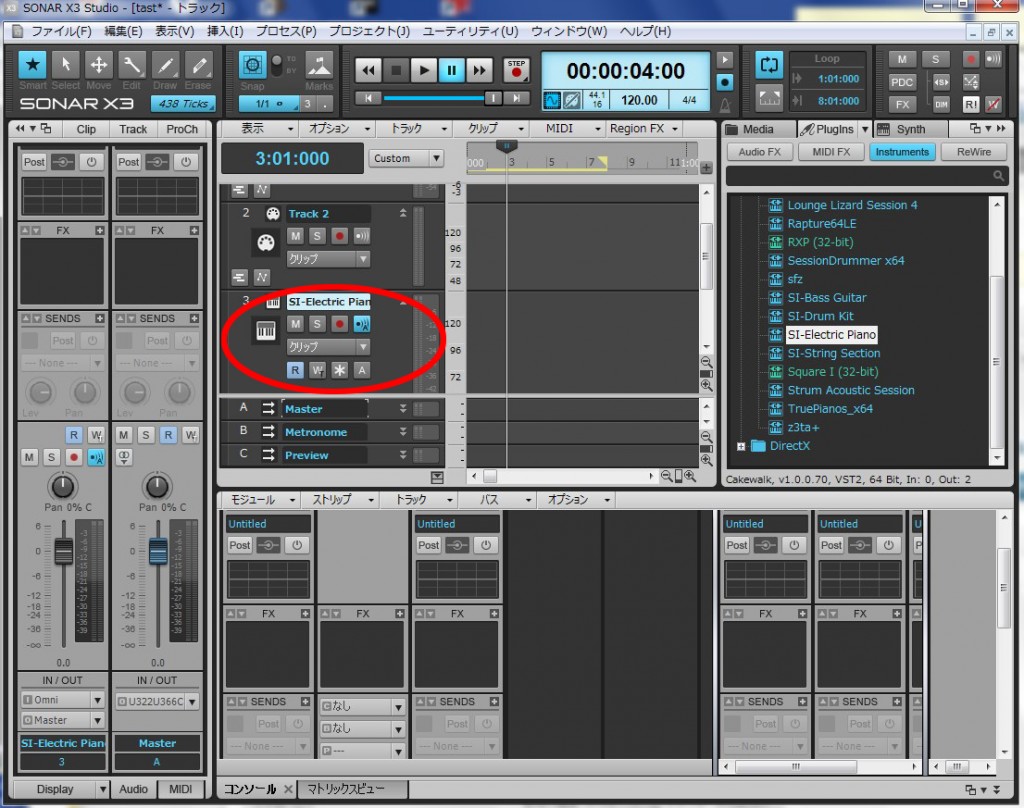Select TruePianos_x64 in the instrument list
Viewport: 1024px width, 808px height.
coord(829,409)
